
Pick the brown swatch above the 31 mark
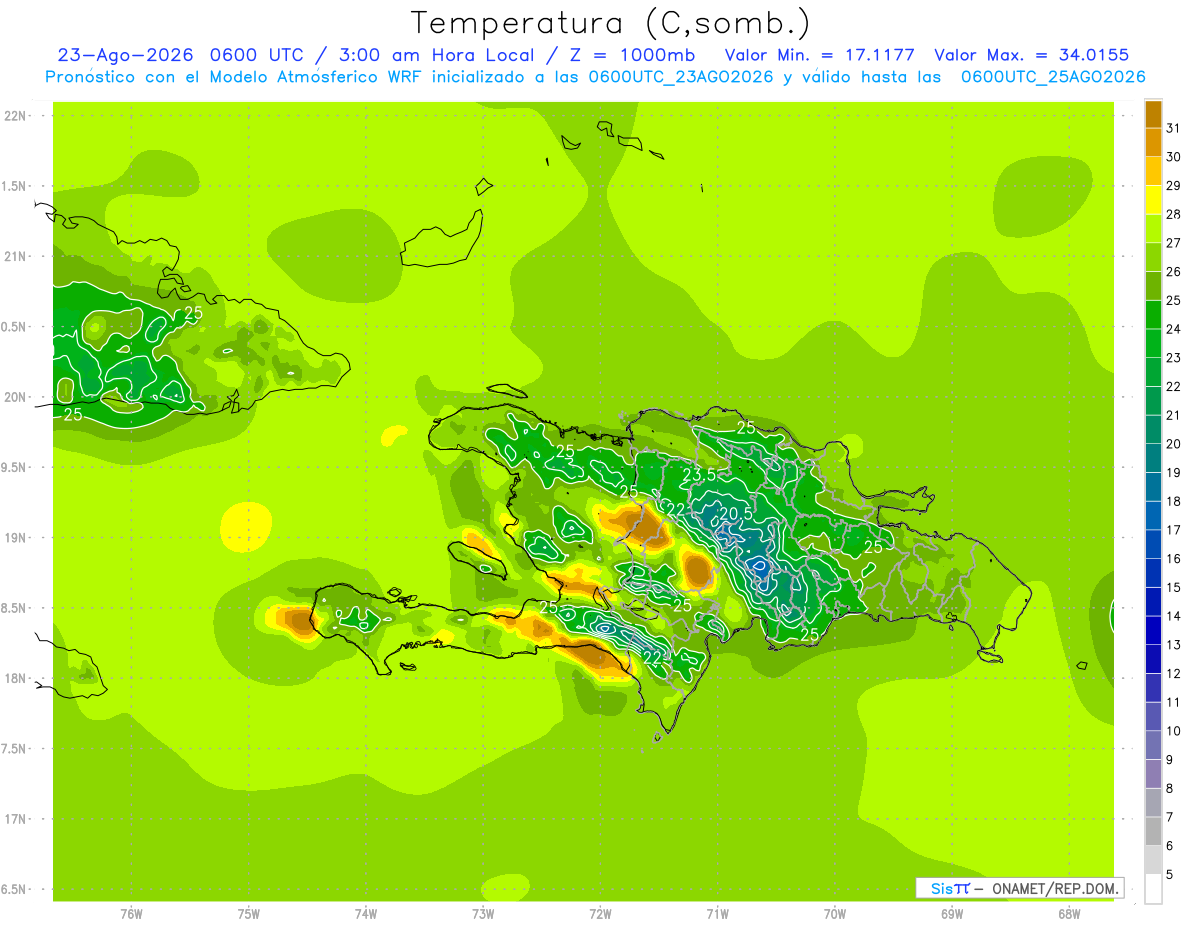(x=1153, y=113)
